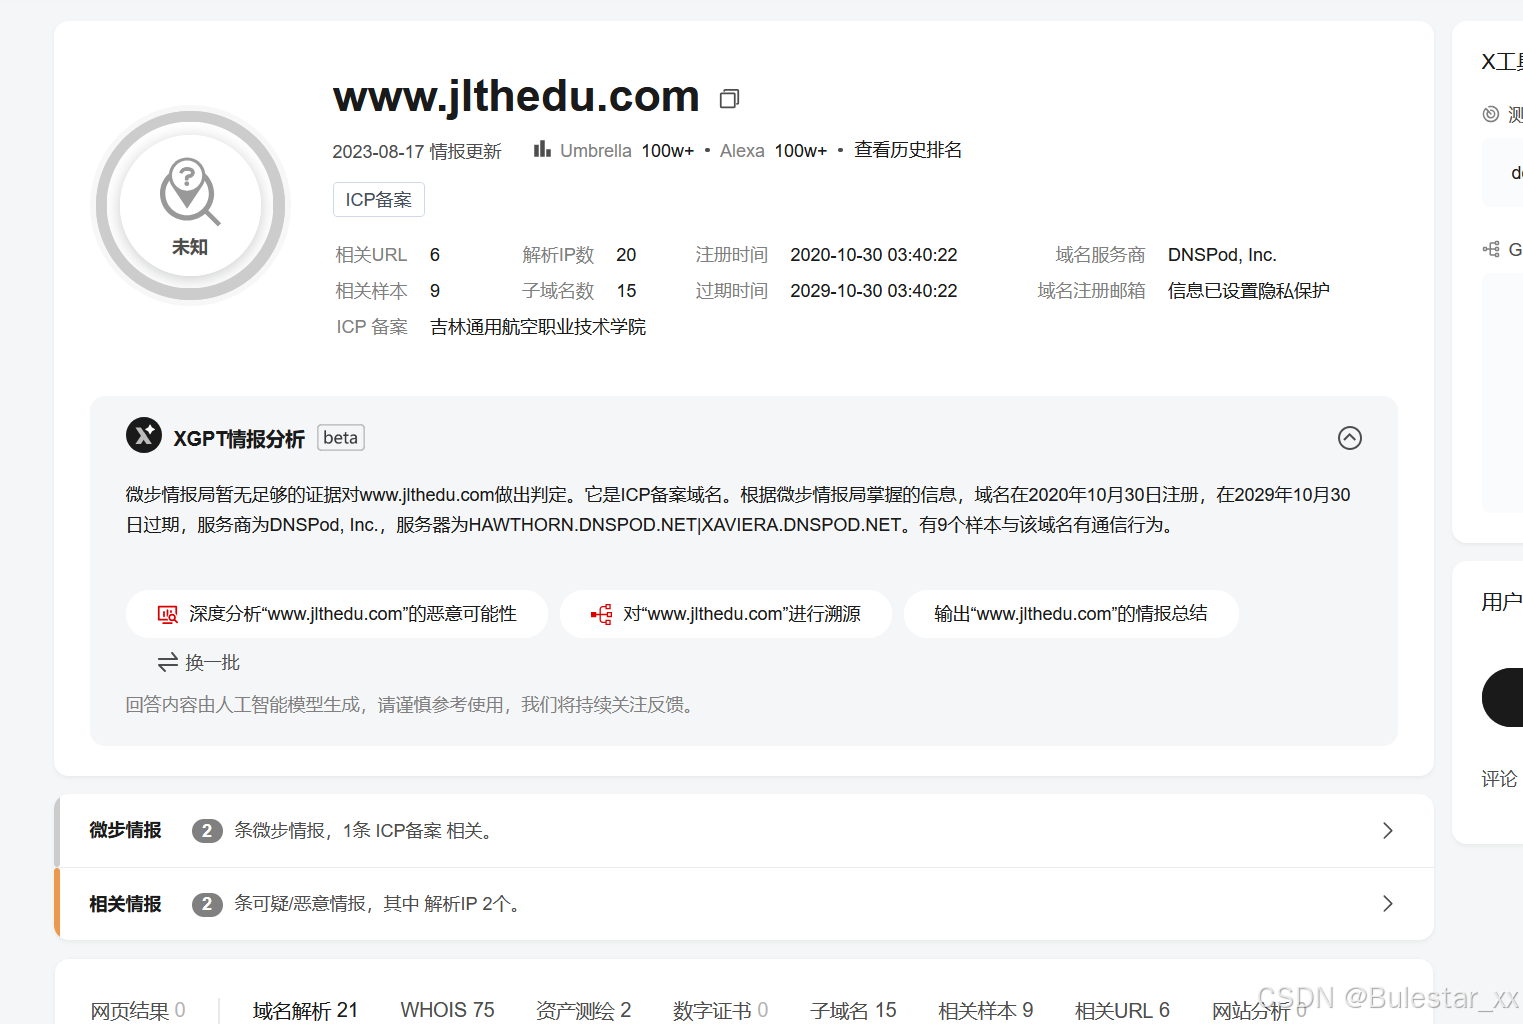Click the XGPT logo icon
Viewport: 1523px width, 1024px height.
click(144, 435)
